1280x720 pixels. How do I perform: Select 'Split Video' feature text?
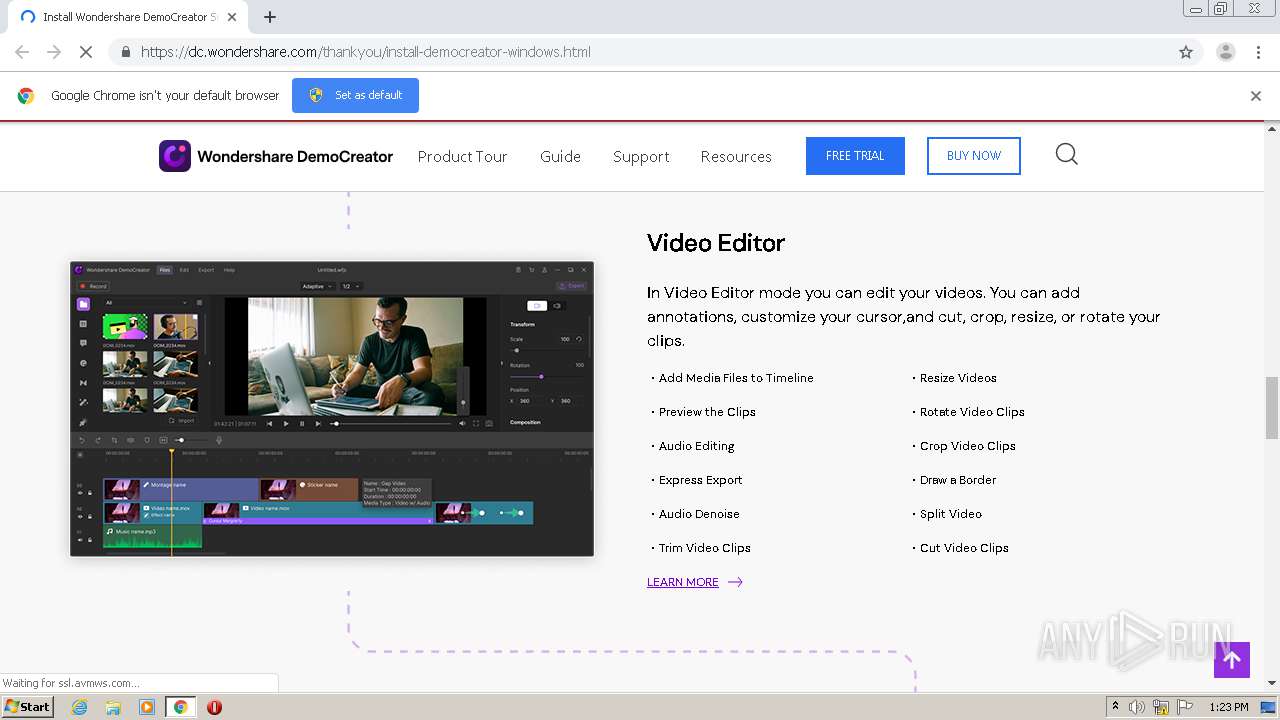coord(951,514)
